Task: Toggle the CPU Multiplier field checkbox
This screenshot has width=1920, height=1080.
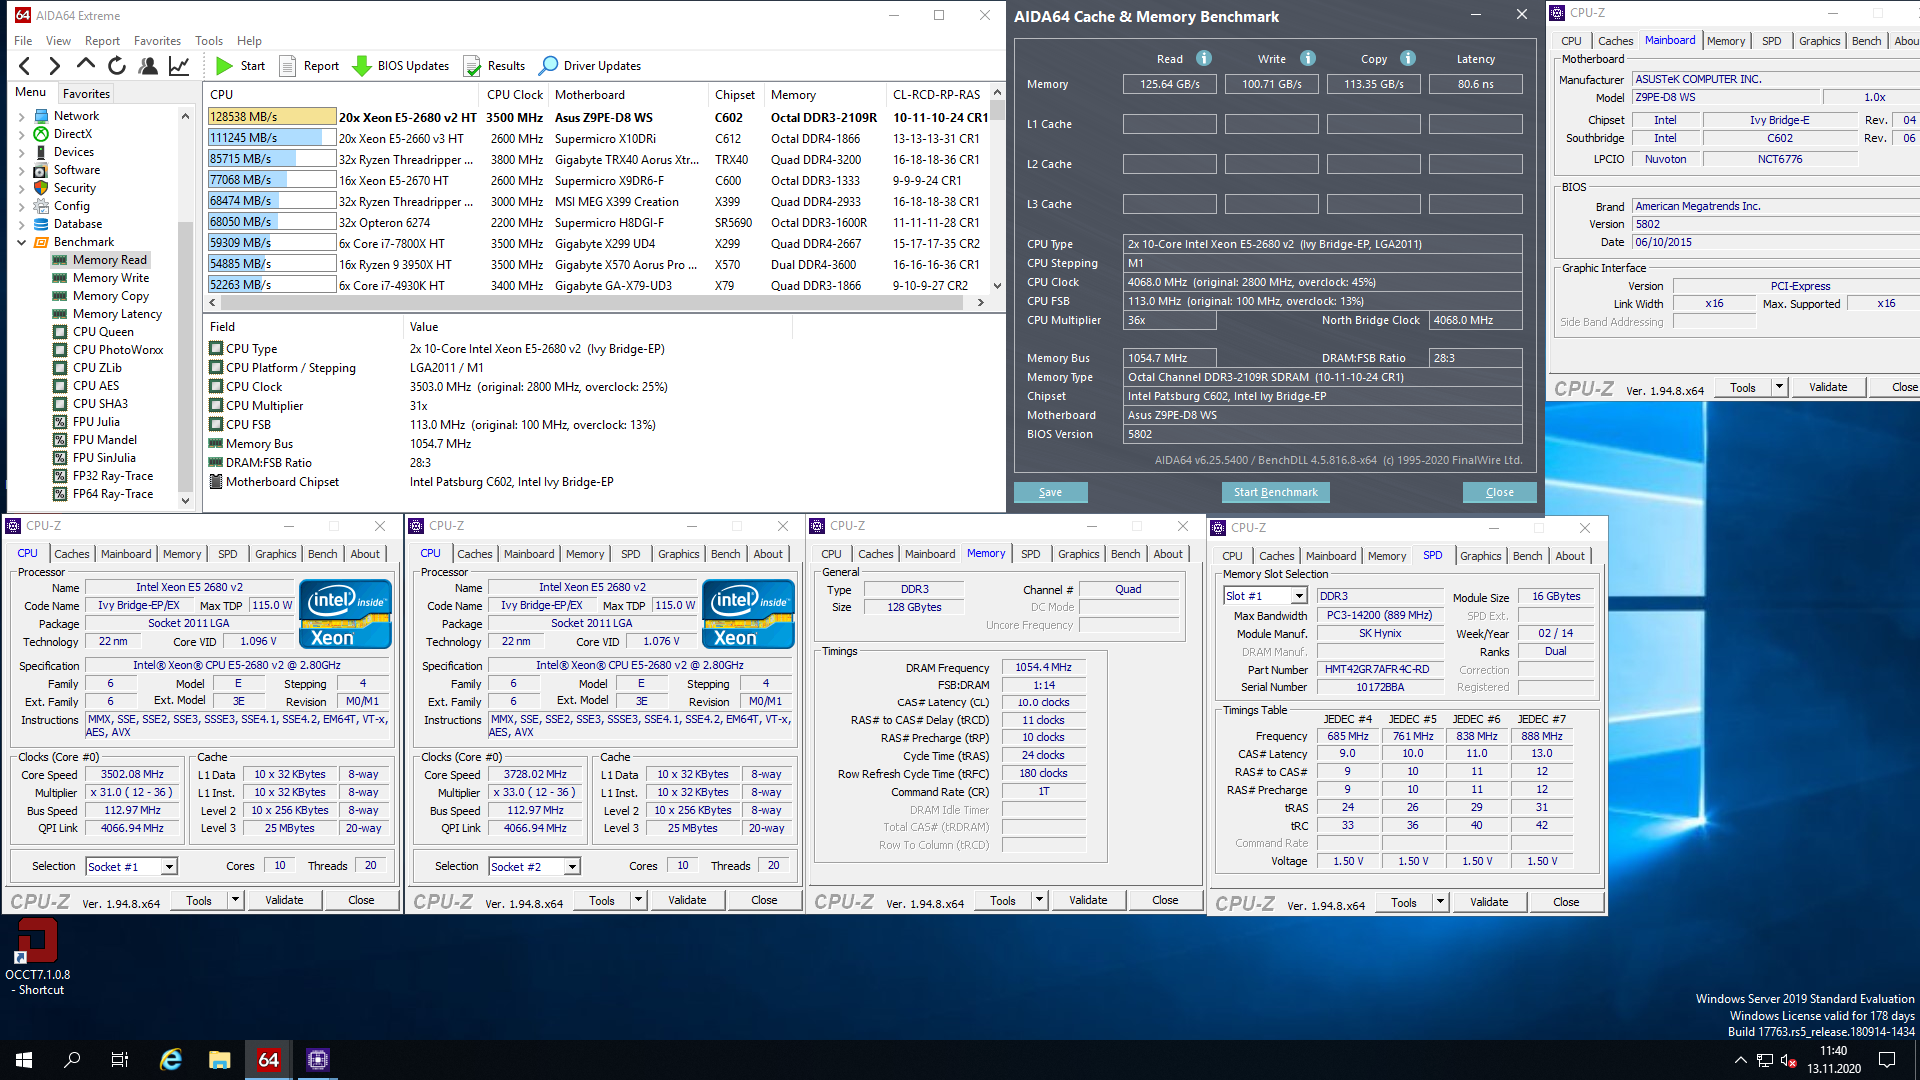Action: 216,406
